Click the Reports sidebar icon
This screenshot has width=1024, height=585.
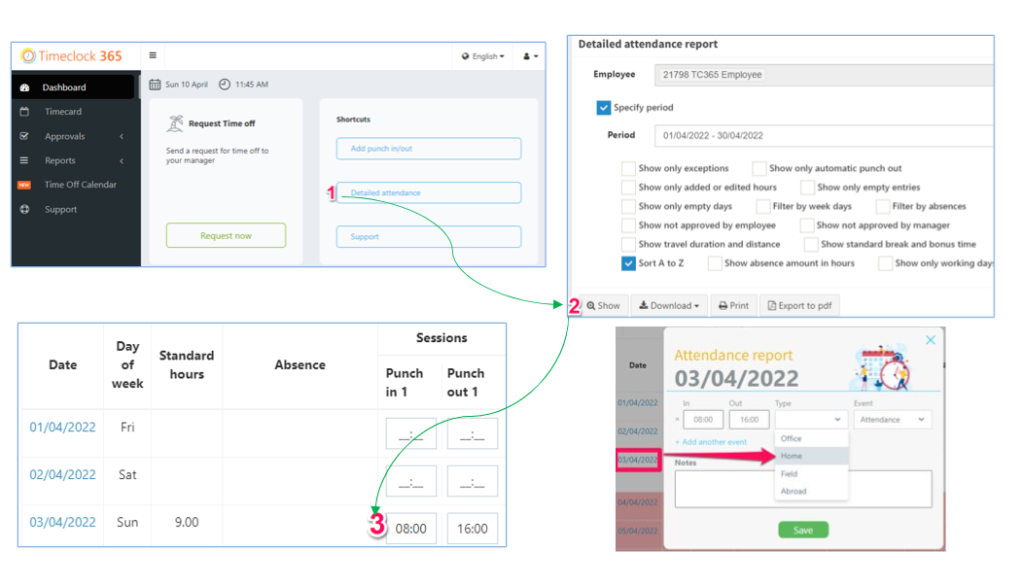(25, 160)
